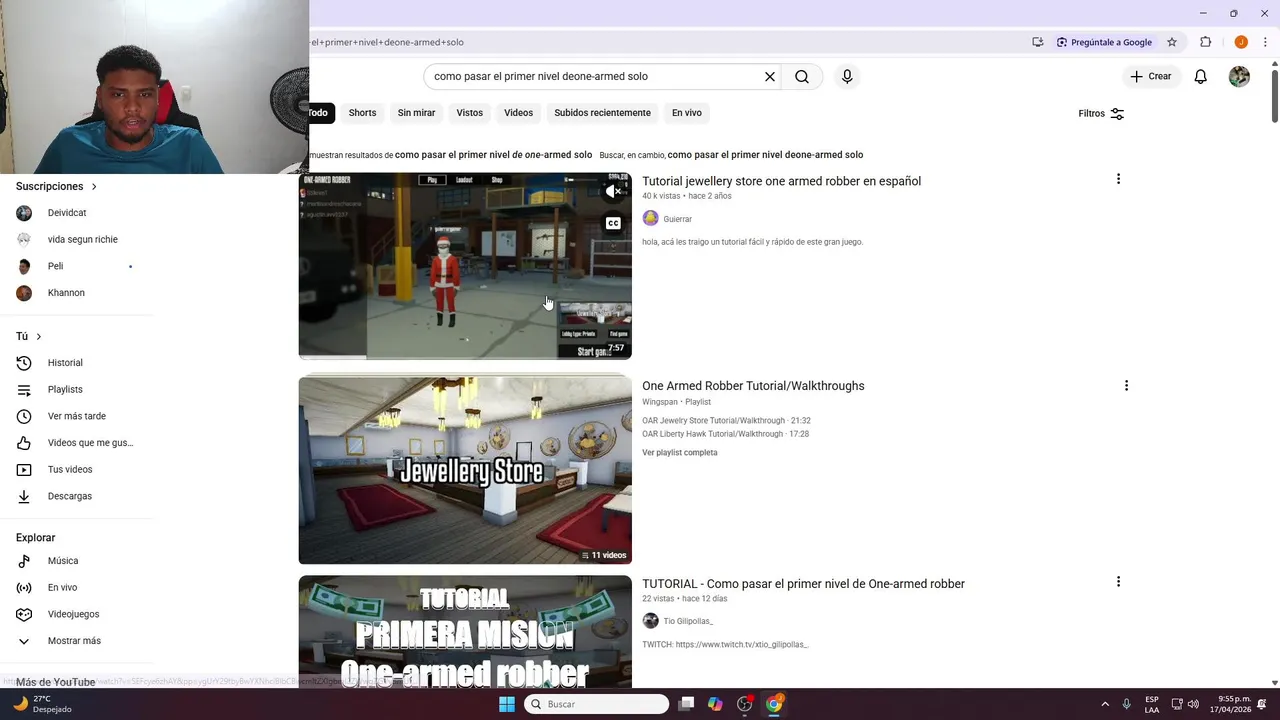Screen dimensions: 1280x720
Task: Open TUTORIAL - Como pasar el primer nivel title
Action: click(x=803, y=584)
